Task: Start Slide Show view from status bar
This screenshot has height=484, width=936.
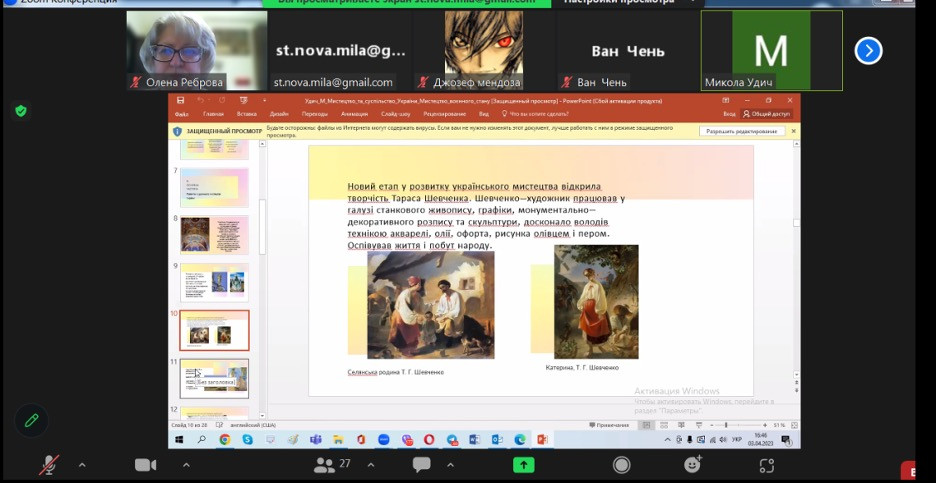Action: (x=698, y=425)
